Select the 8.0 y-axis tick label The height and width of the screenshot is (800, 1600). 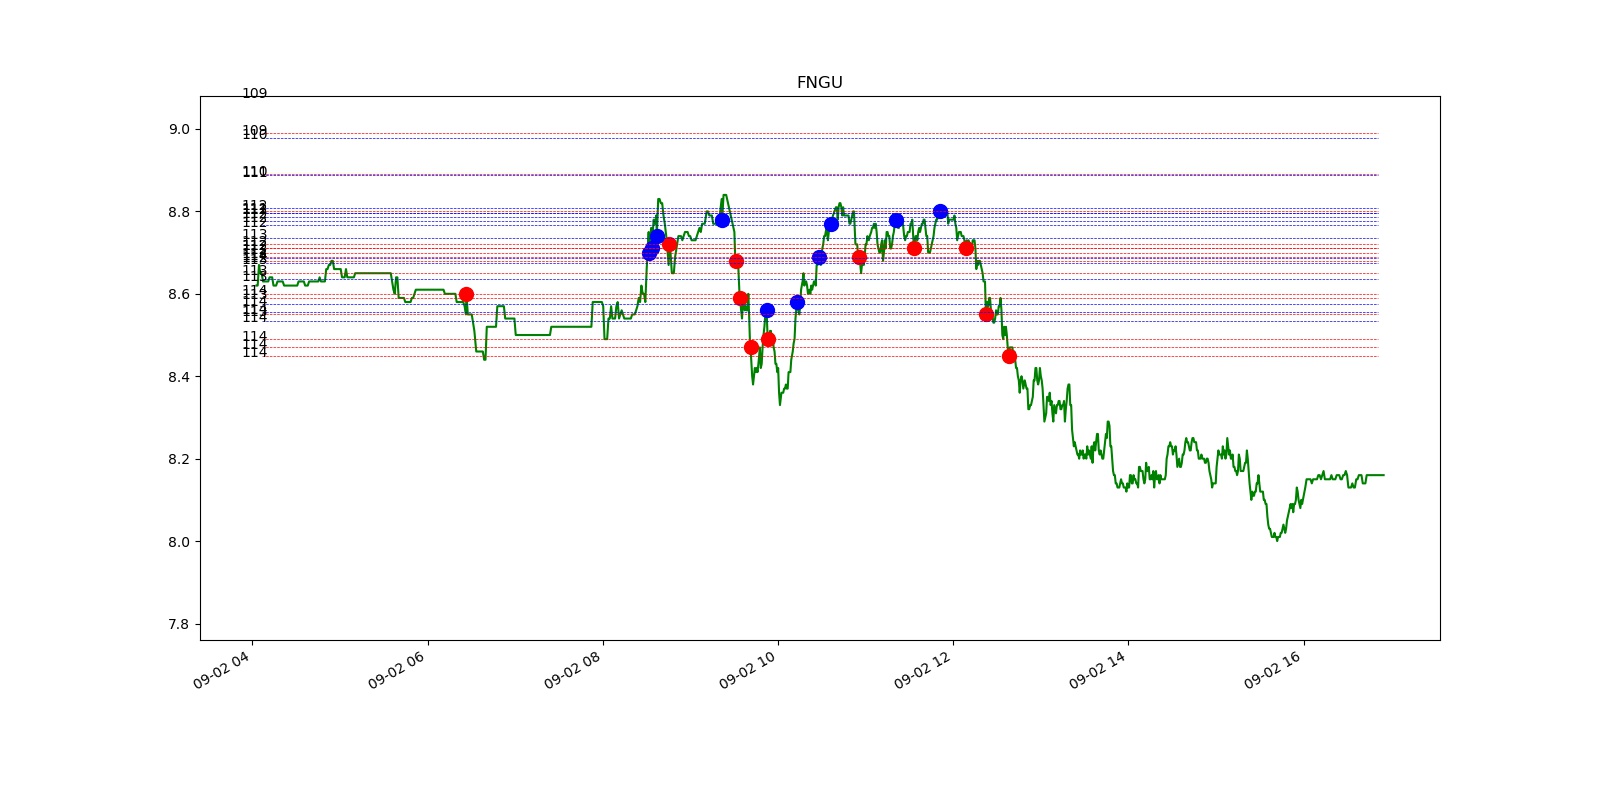tap(179, 542)
